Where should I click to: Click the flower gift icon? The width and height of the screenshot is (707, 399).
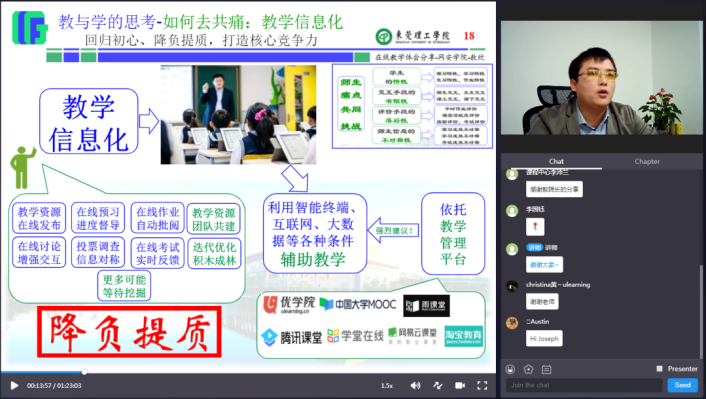528,369
